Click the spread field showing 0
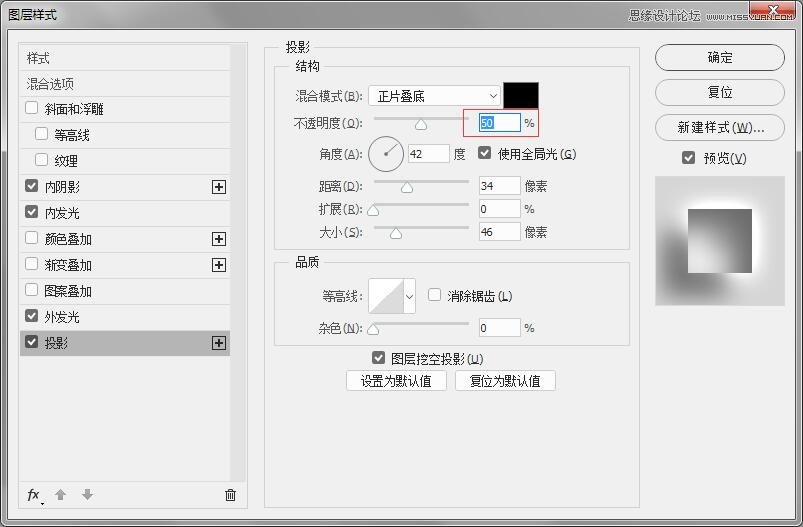This screenshot has width=803, height=527. click(x=500, y=209)
